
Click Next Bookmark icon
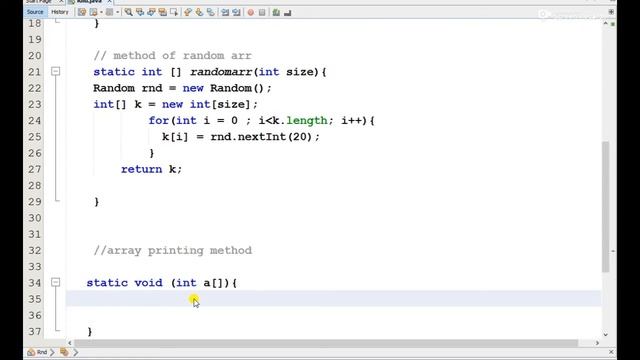tap(199, 12)
